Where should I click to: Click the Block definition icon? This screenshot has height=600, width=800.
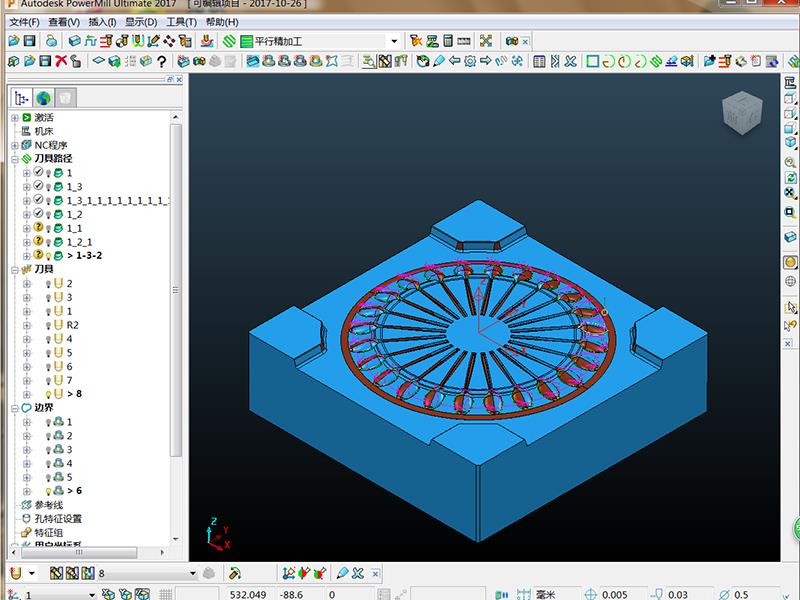74,41
